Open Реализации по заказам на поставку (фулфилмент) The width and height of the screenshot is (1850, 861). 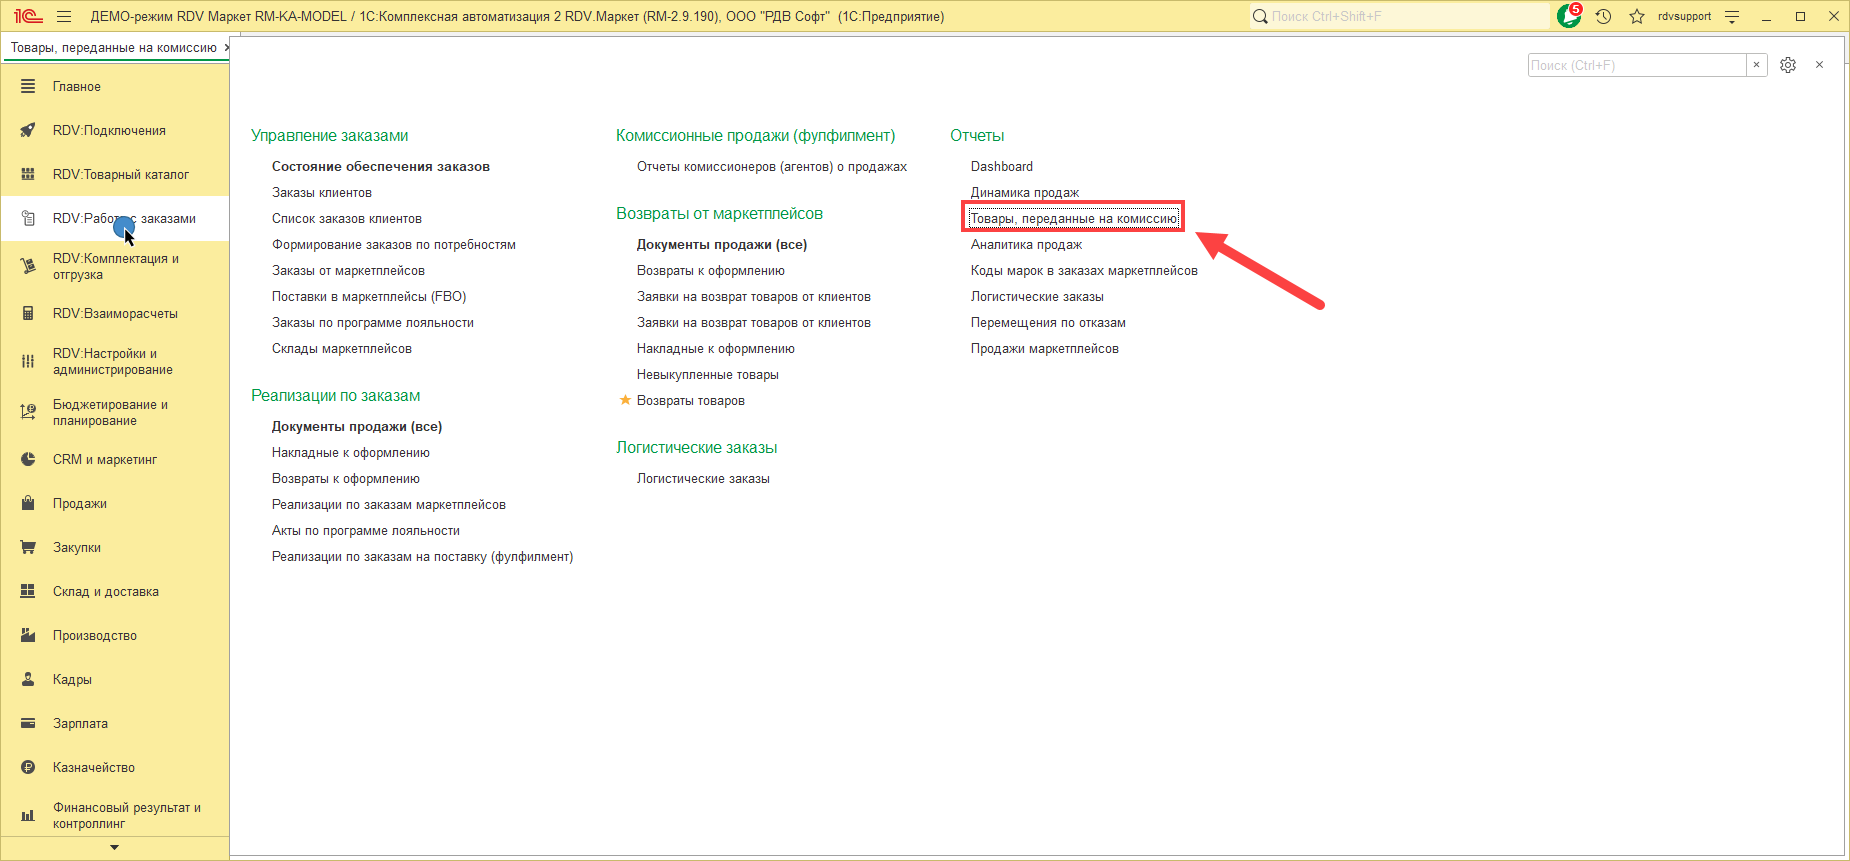423,557
